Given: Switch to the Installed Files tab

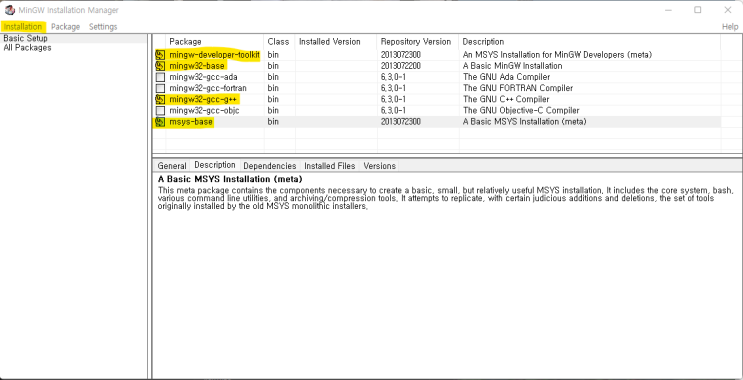Looking at the screenshot, I should (330, 166).
